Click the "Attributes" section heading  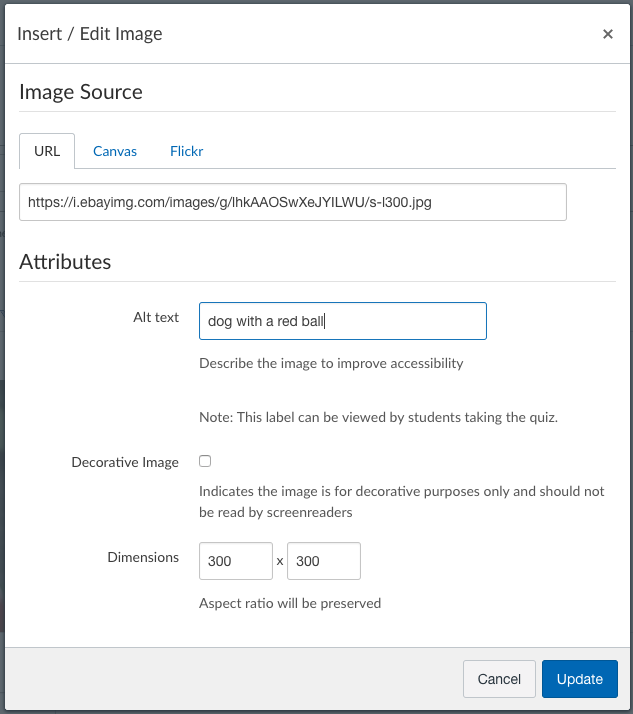click(65, 262)
